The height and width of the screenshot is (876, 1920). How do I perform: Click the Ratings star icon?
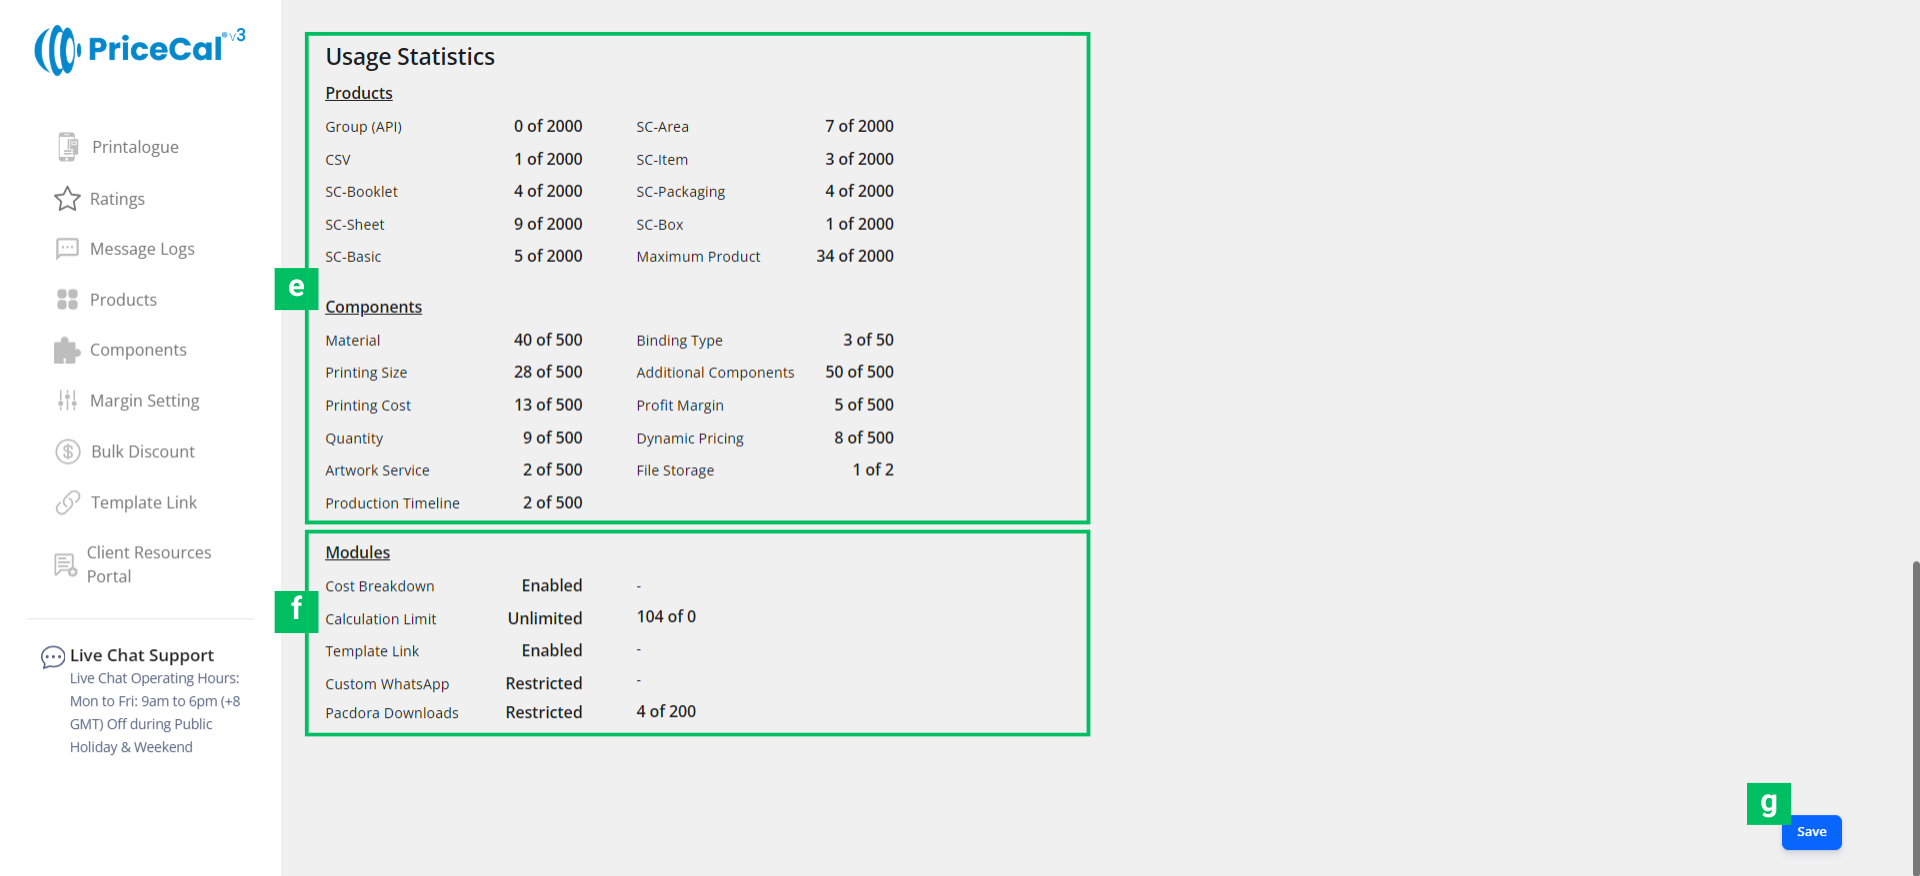click(x=67, y=199)
